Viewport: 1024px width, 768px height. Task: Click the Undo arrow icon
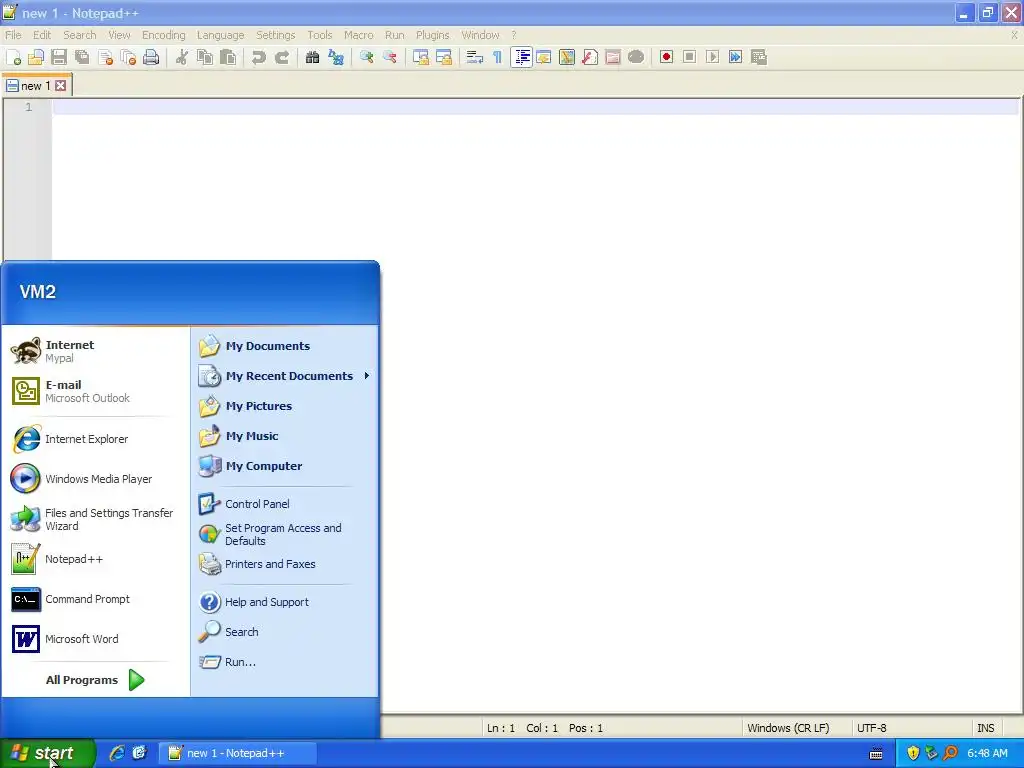click(x=259, y=57)
